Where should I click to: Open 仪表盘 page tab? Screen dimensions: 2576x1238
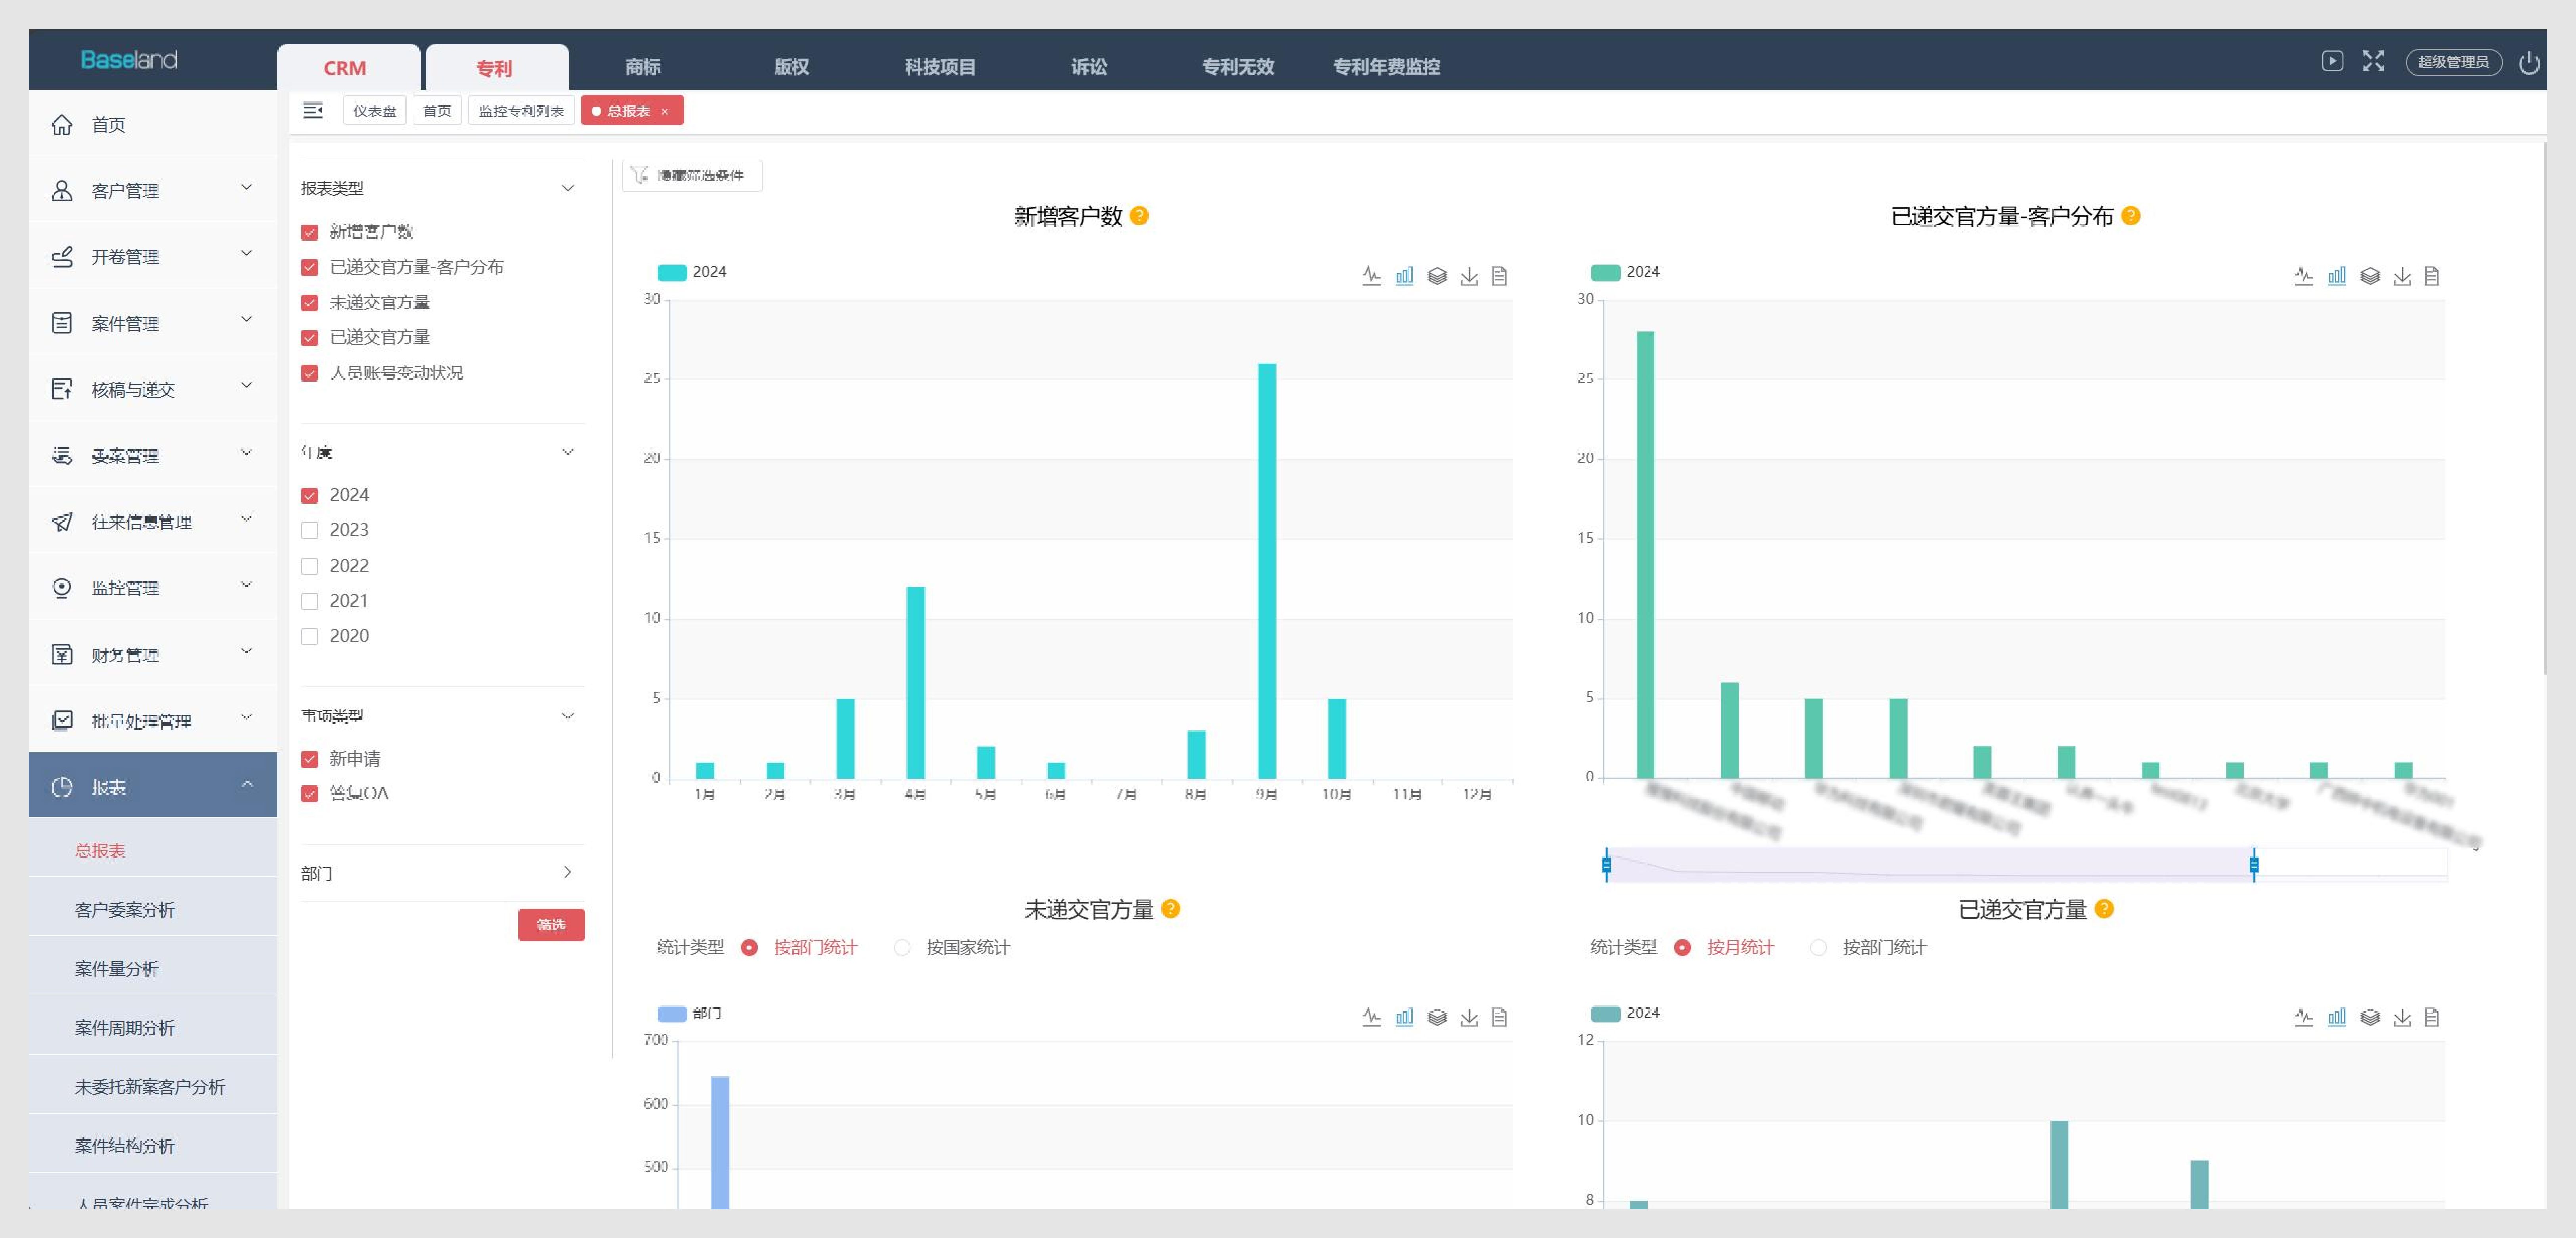click(374, 111)
